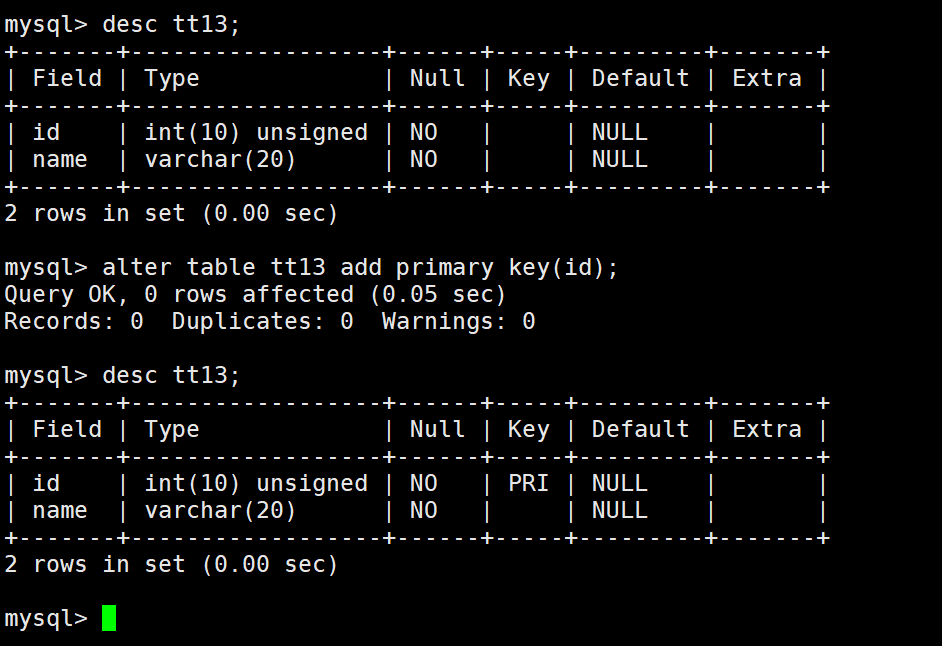The height and width of the screenshot is (646, 942).
Task: Click the green terminal cursor block
Action: (x=109, y=618)
